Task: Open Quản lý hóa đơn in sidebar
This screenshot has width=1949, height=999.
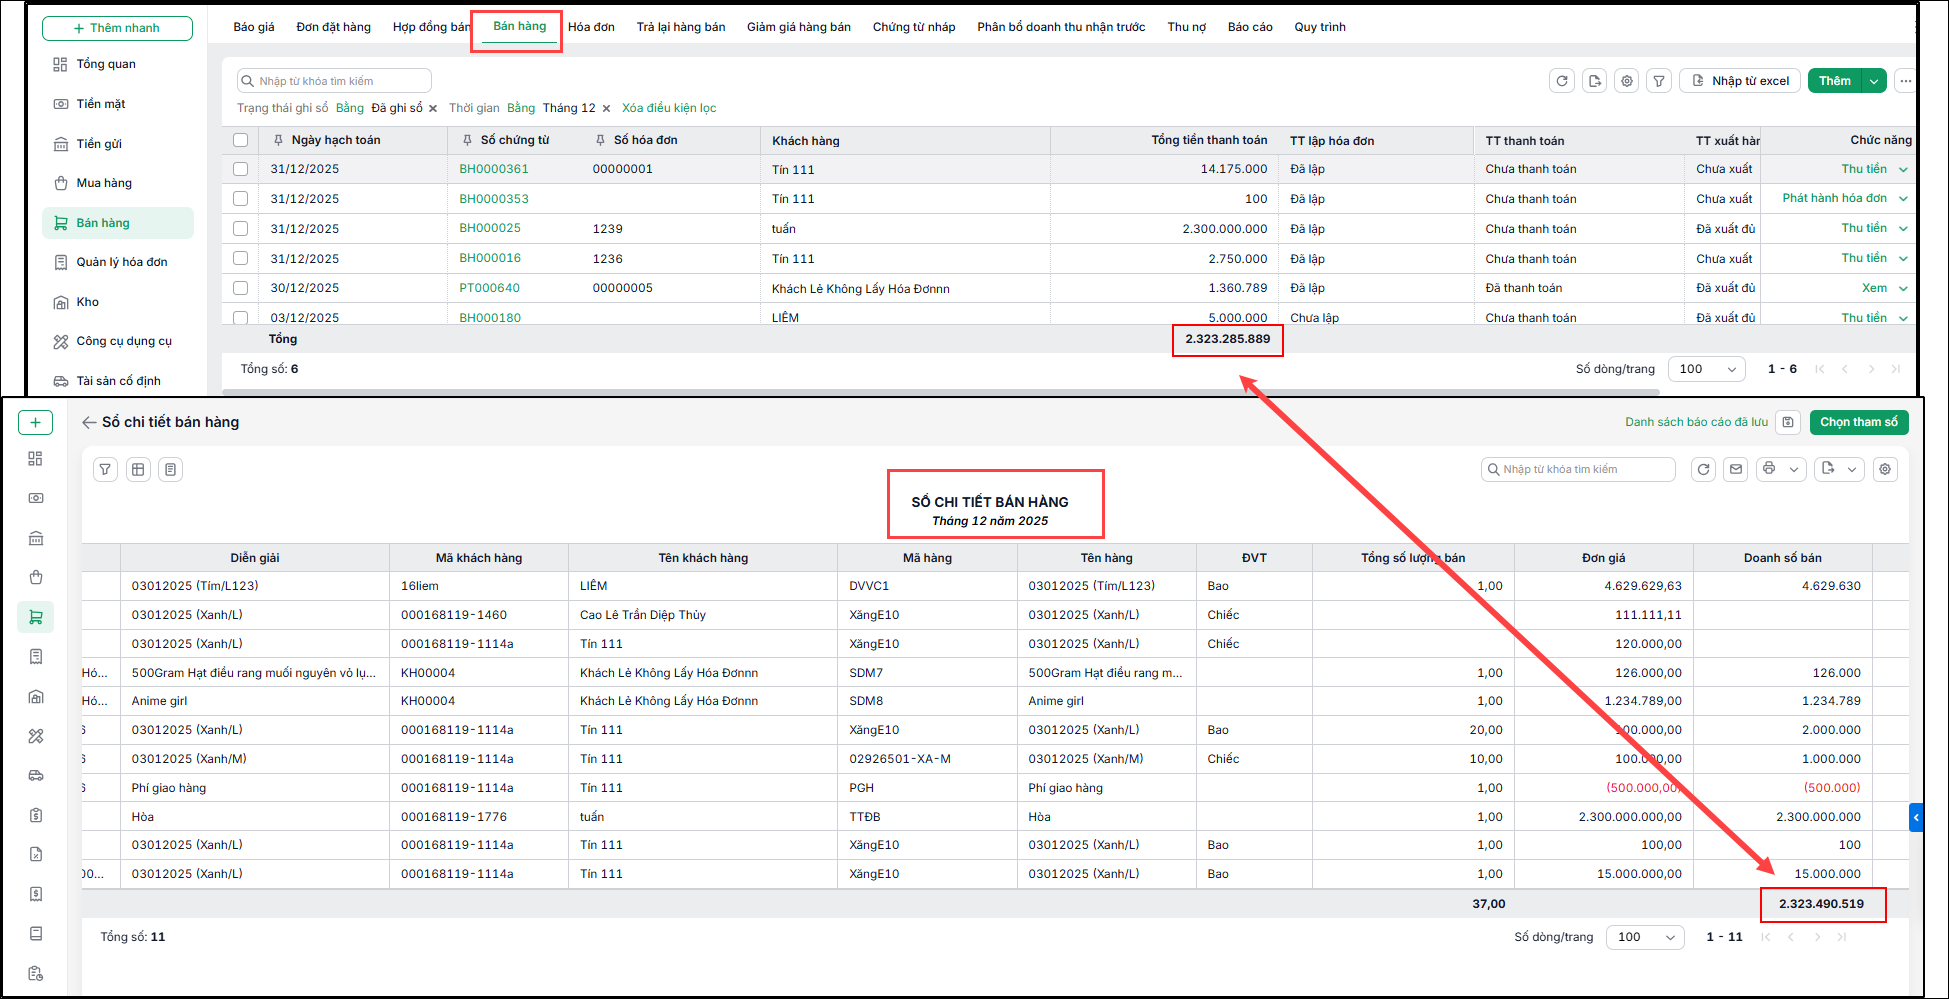Action: point(122,262)
